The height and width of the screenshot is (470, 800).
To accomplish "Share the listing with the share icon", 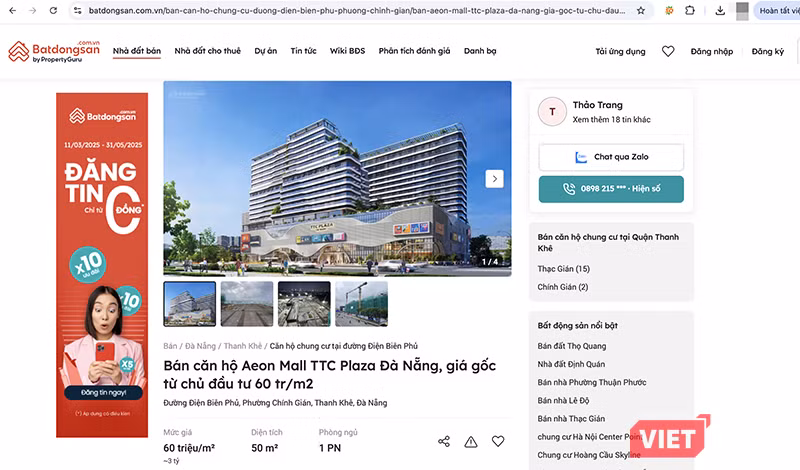I will (444, 441).
